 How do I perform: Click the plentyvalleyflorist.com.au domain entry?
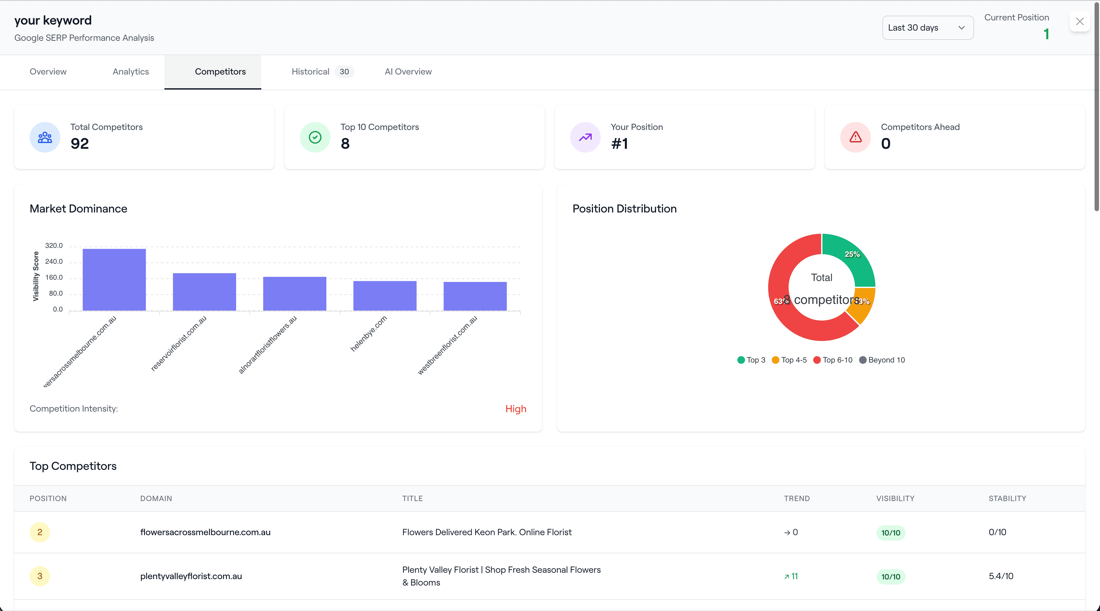coord(191,577)
